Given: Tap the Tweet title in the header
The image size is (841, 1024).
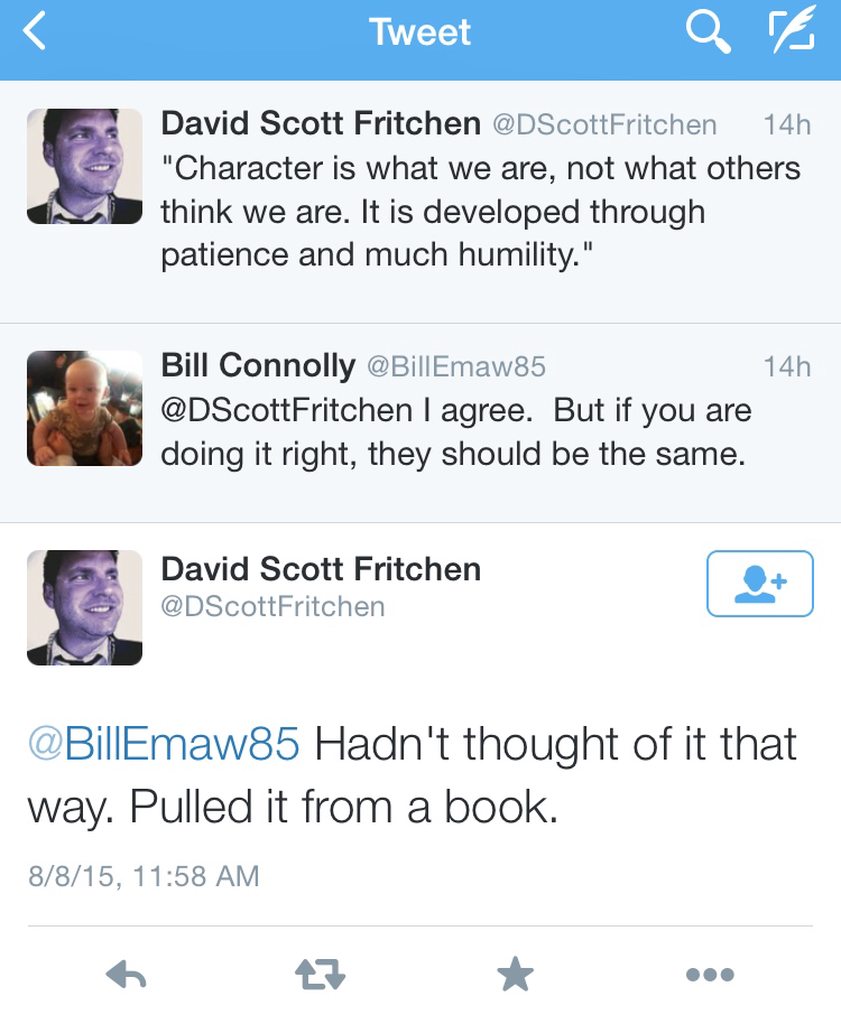Looking at the screenshot, I should [x=420, y=32].
